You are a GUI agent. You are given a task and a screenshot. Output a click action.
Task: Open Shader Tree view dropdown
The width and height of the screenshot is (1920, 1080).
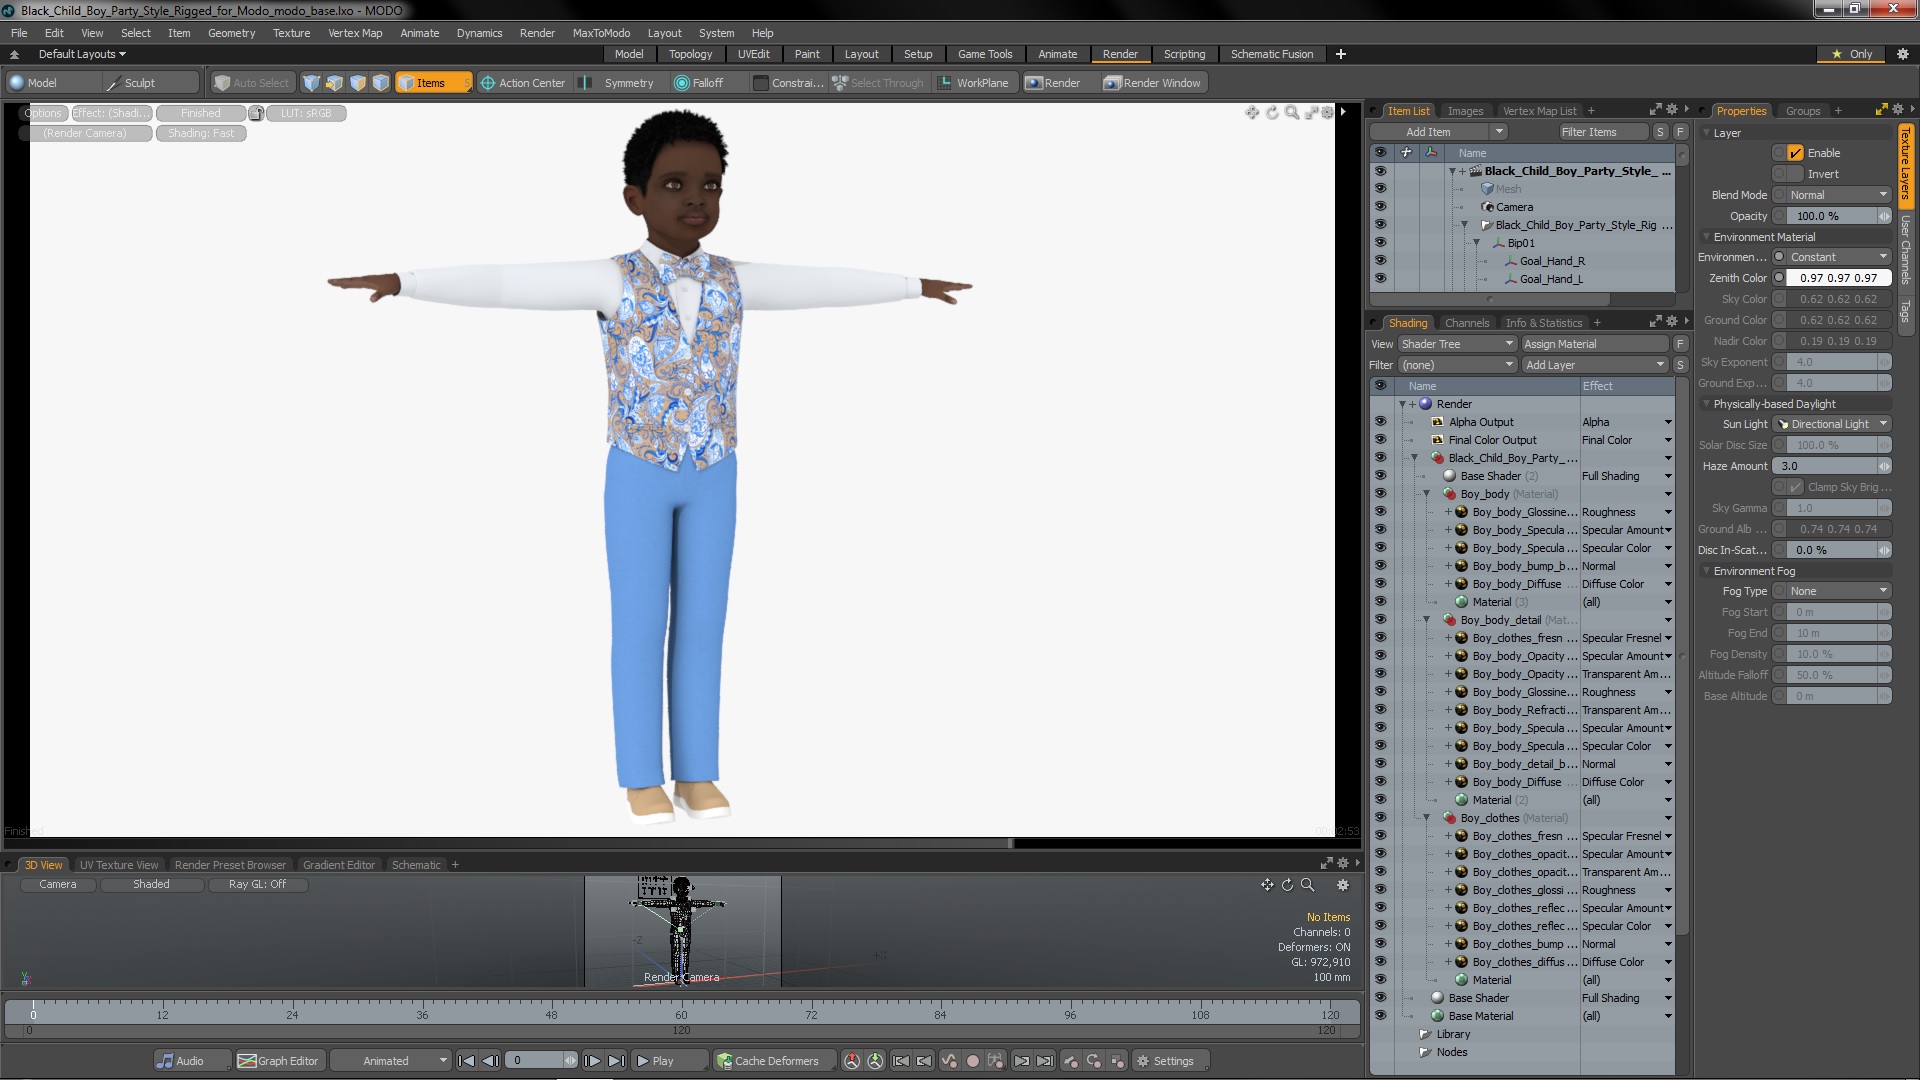point(1457,344)
